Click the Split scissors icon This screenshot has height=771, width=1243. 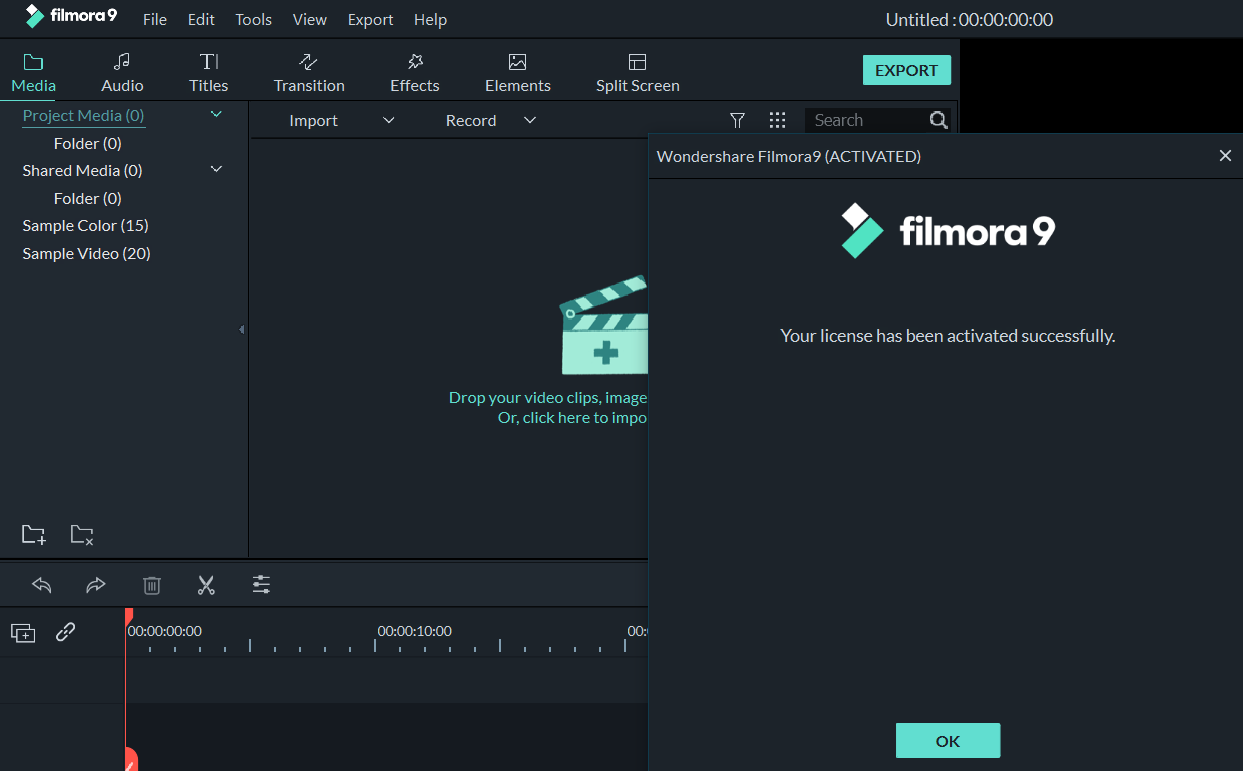tap(206, 585)
